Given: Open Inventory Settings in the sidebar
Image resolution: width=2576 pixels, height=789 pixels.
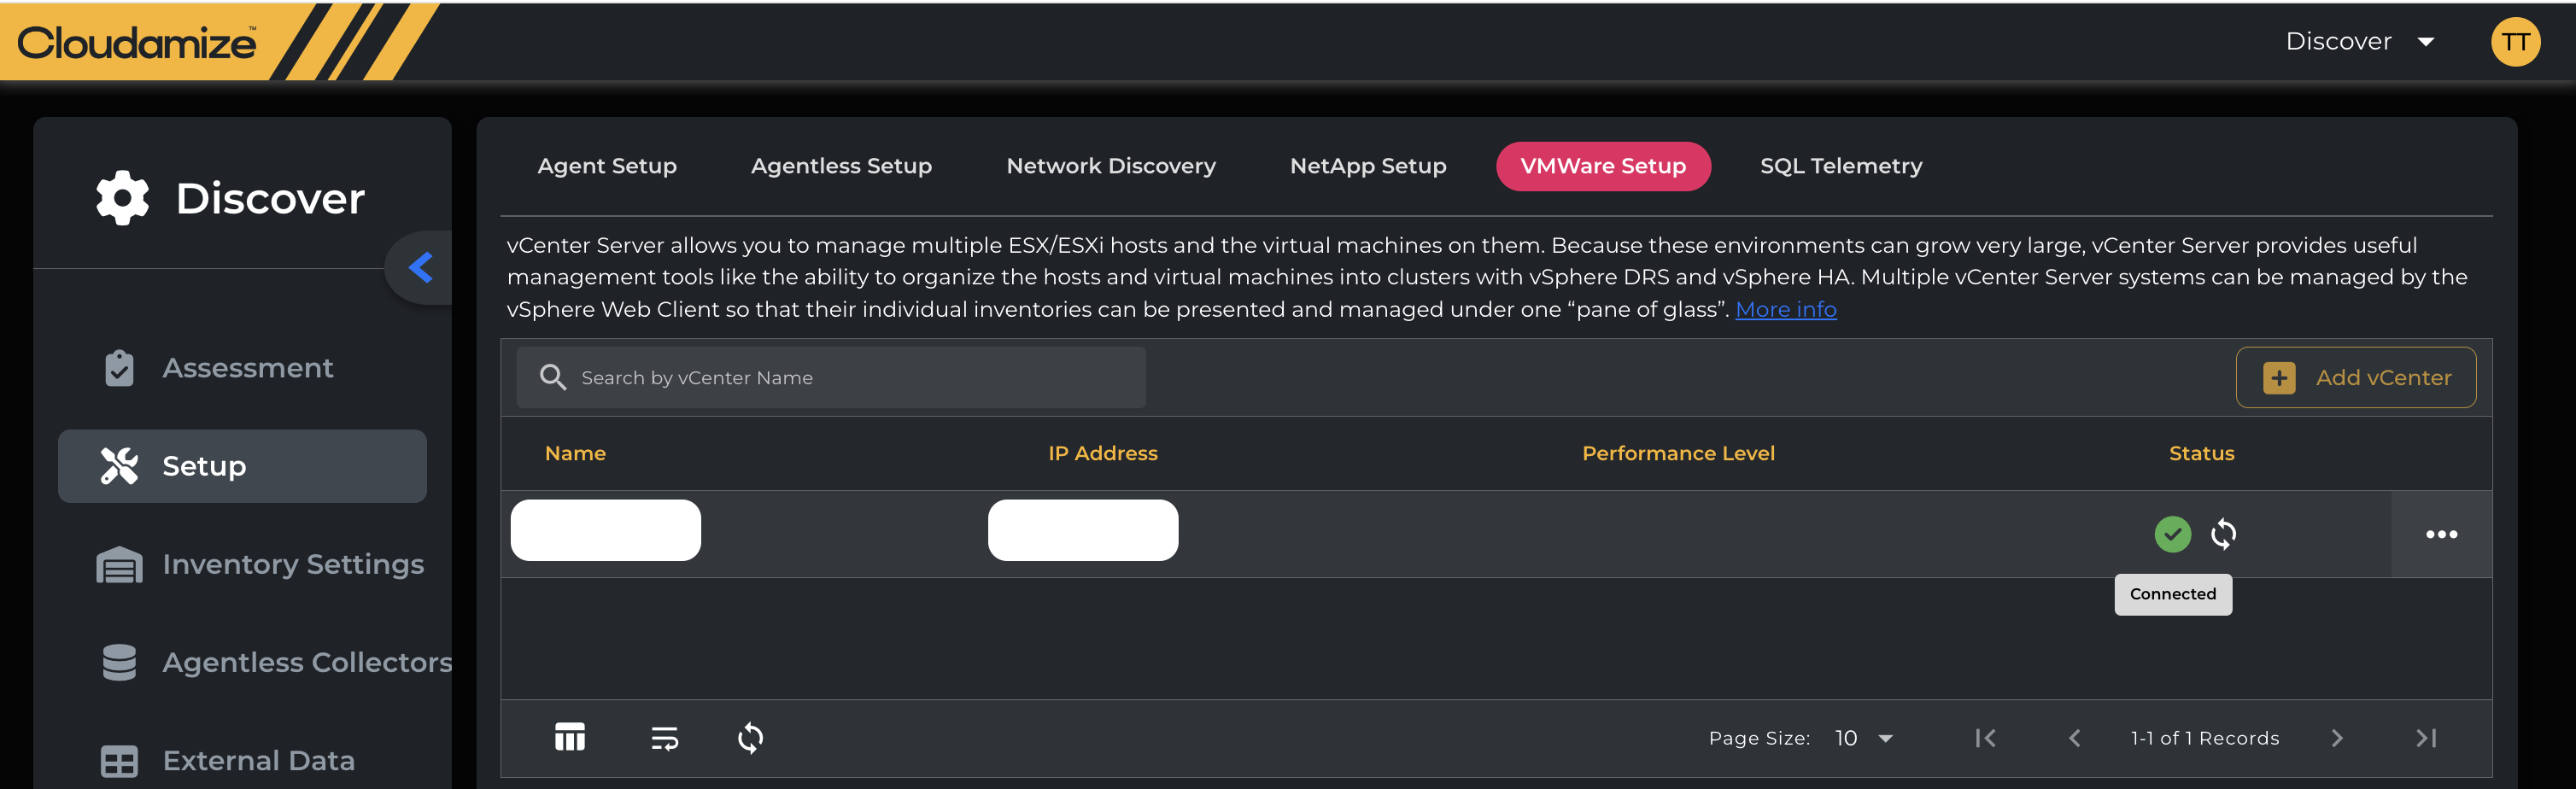Looking at the screenshot, I should (292, 564).
